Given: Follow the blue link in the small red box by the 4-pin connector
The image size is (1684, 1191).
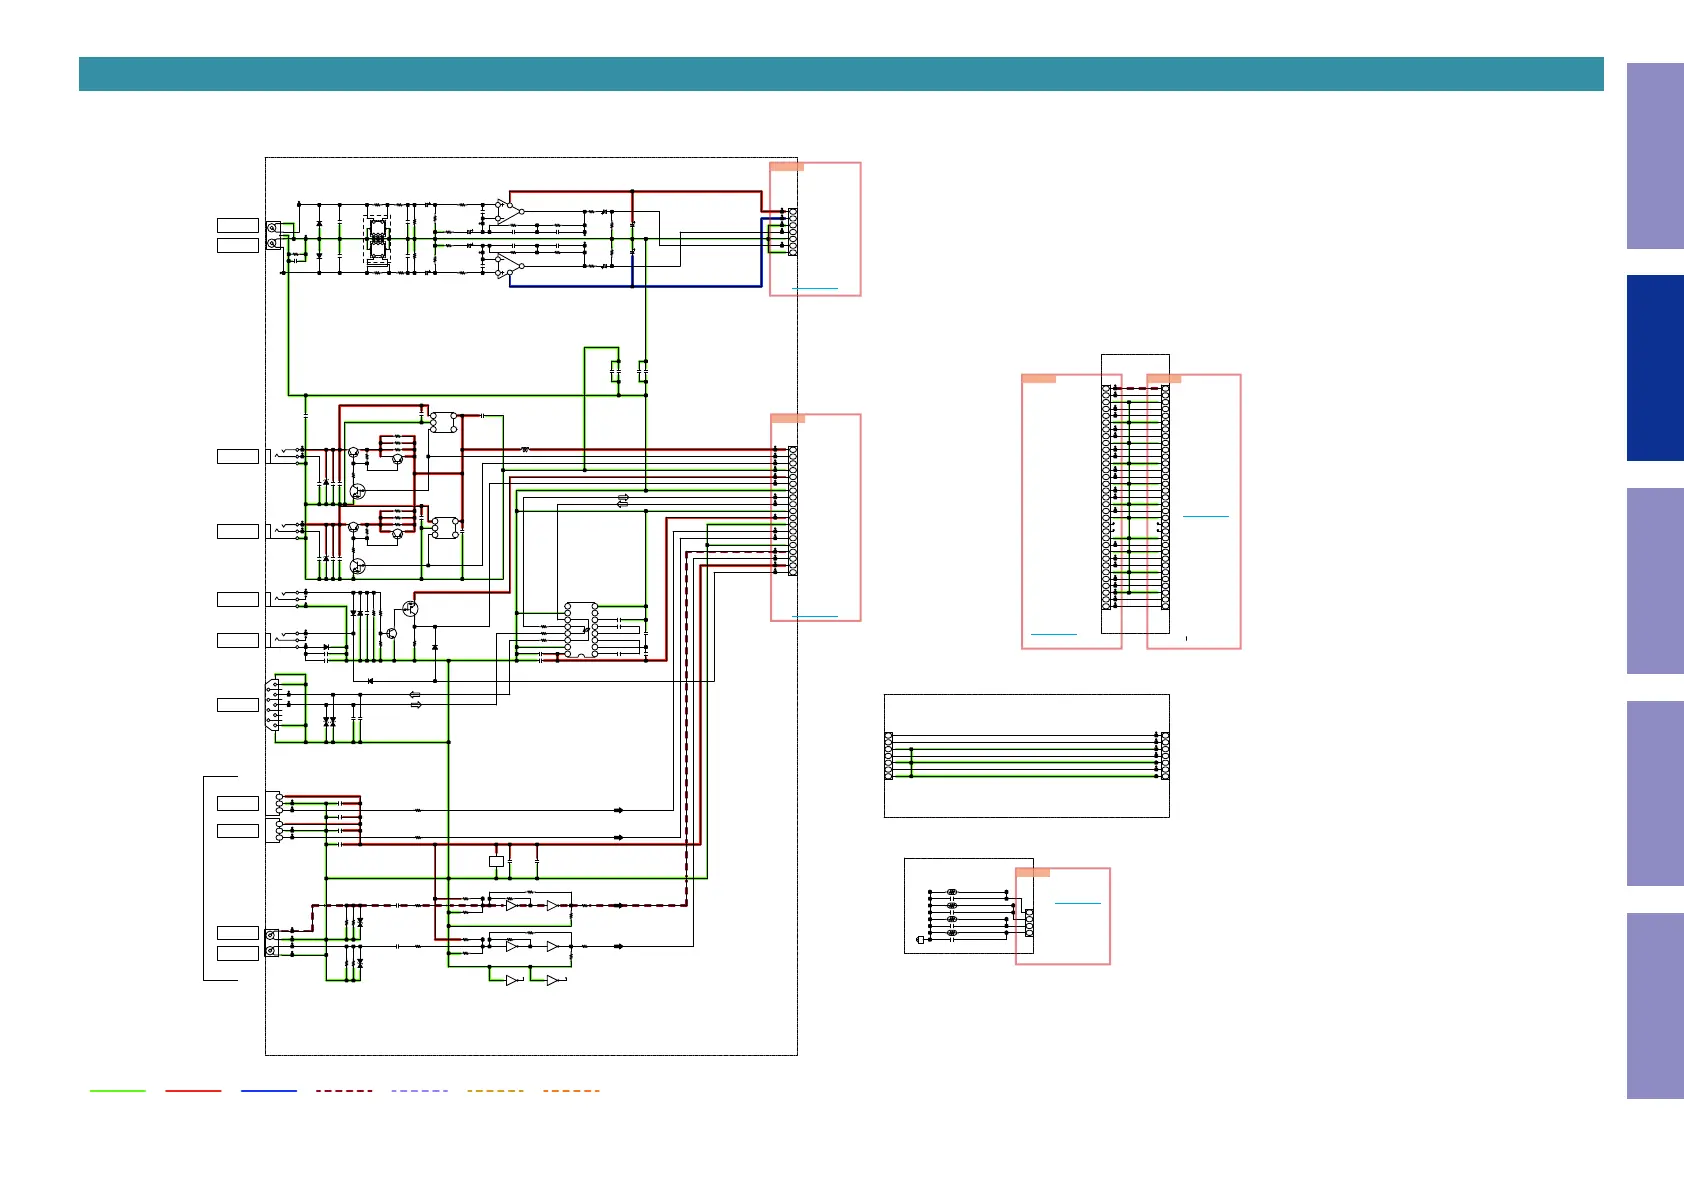Looking at the screenshot, I should coord(1078,903).
